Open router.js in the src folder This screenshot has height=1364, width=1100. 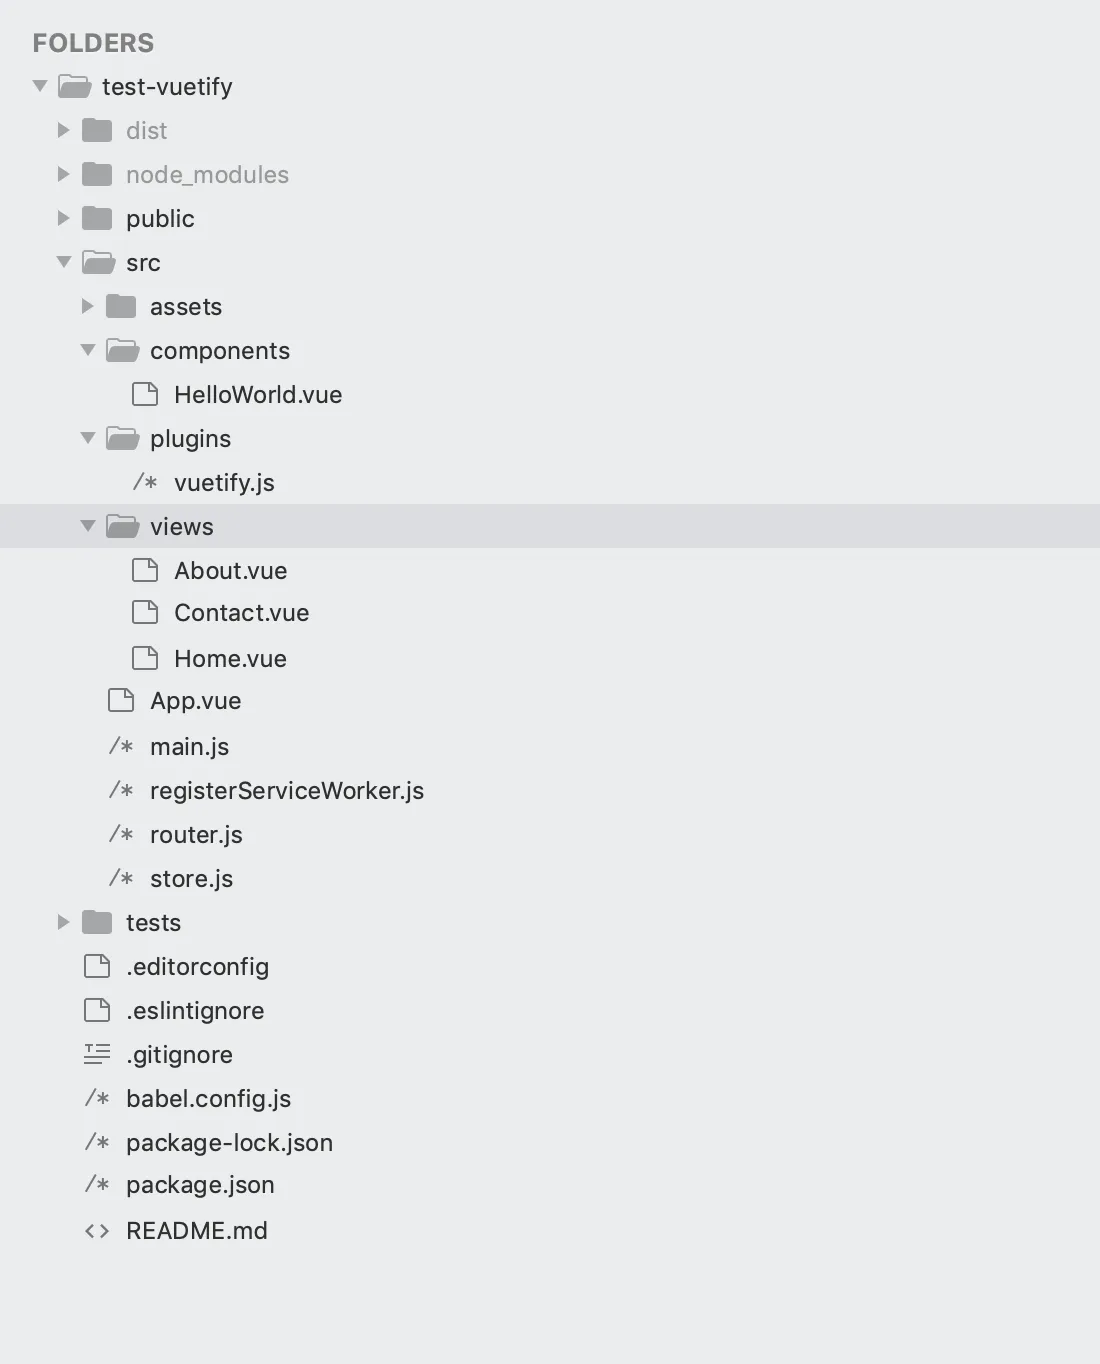click(x=196, y=835)
